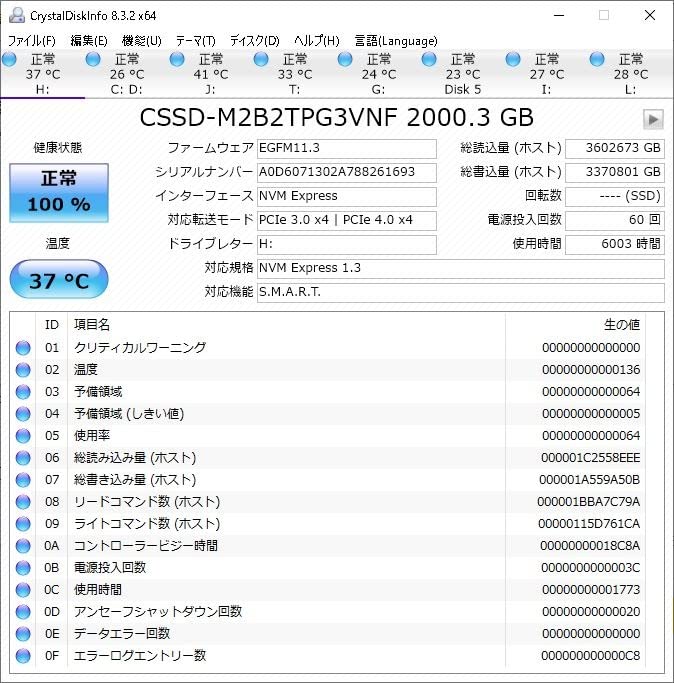
Task: Click the serial number field A0D6071302A788261693
Action: tap(347, 172)
